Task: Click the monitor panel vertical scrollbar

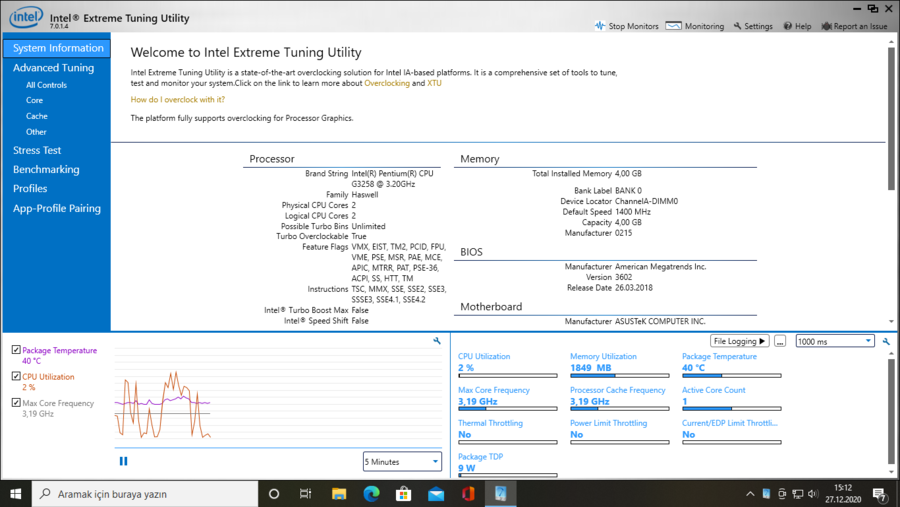Action: 891,413
